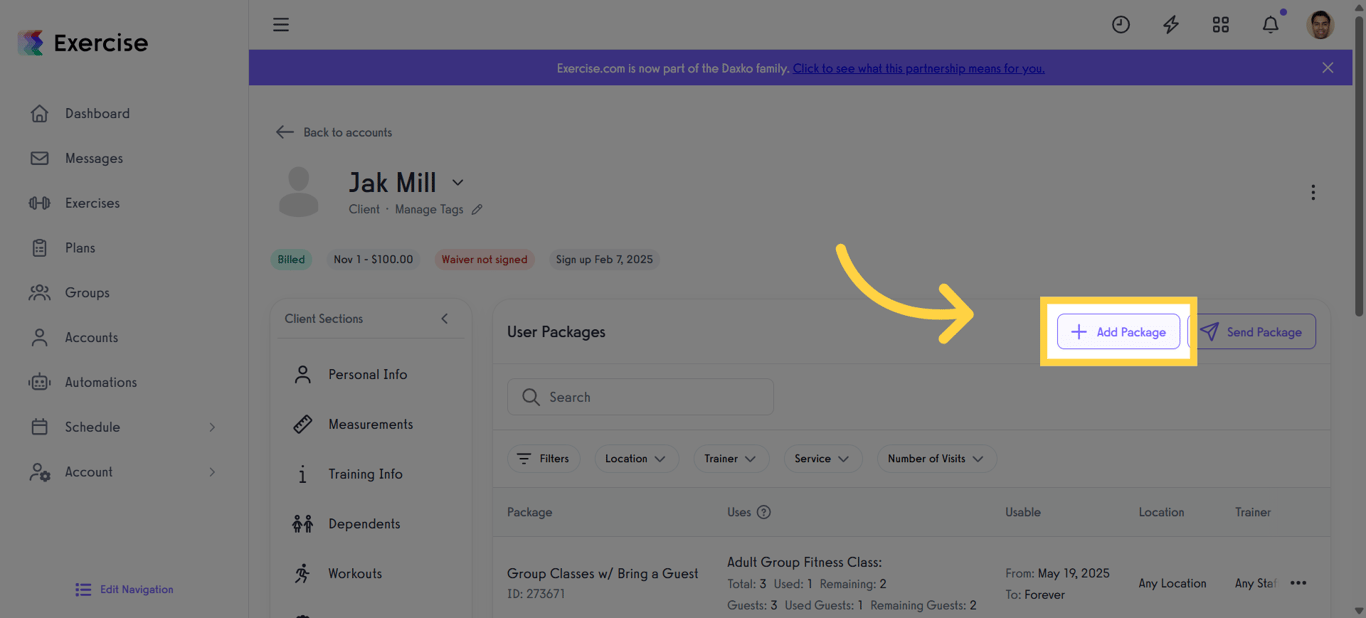View recent history via clock icon
Viewport: 1366px width, 618px height.
1120,24
